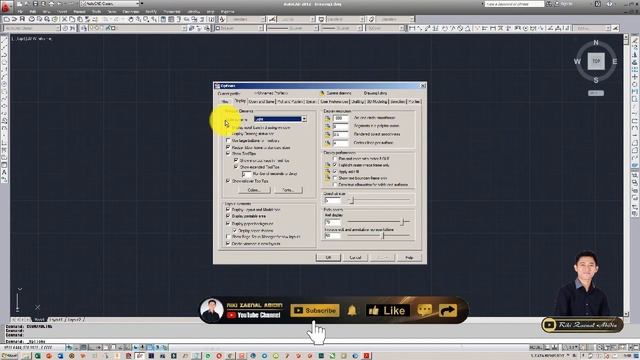The width and height of the screenshot is (640, 360).
Task: Click the Cut toolbar icon
Action: [64, 19]
